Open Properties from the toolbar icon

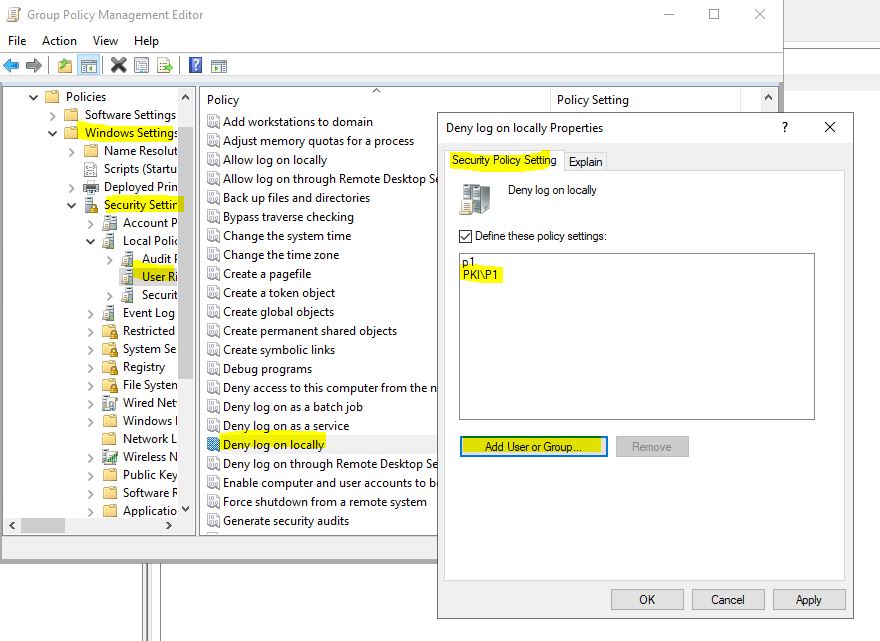point(141,66)
